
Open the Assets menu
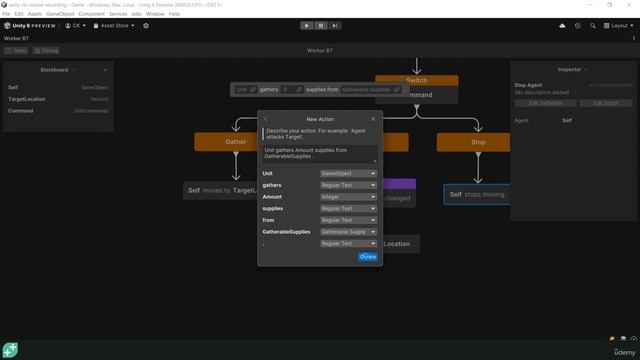pyautogui.click(x=35, y=14)
